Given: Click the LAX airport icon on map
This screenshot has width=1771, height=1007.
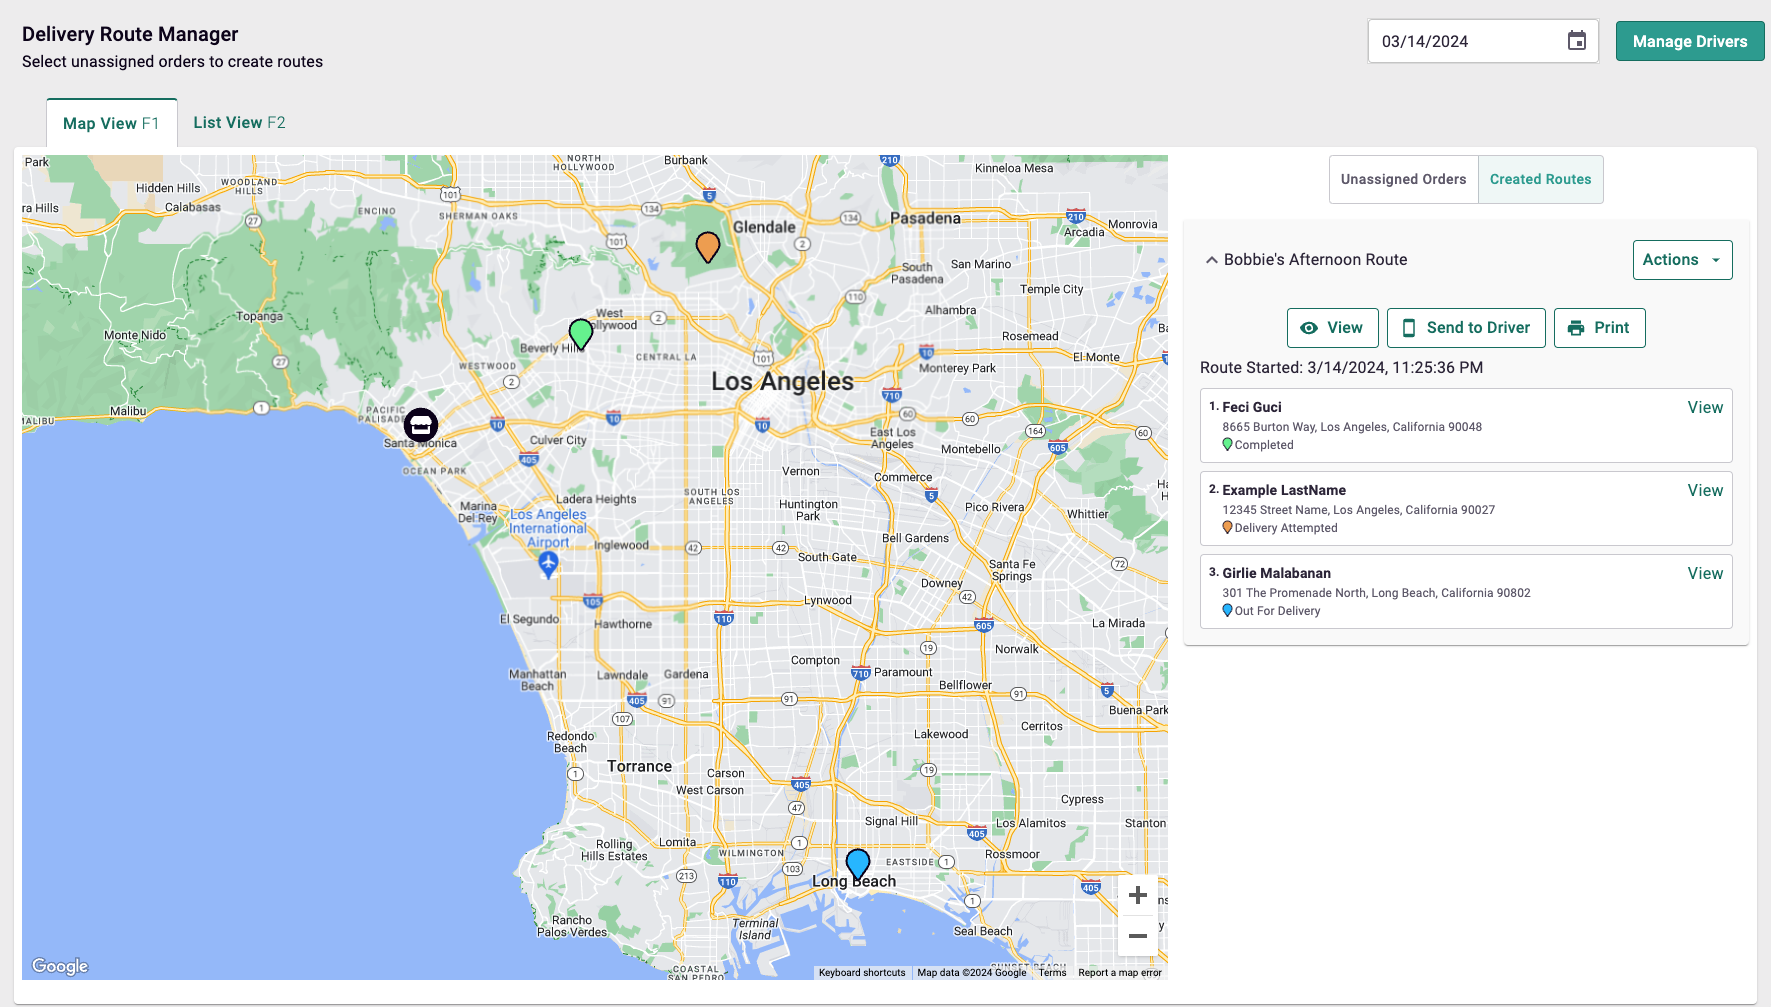Looking at the screenshot, I should point(548,564).
